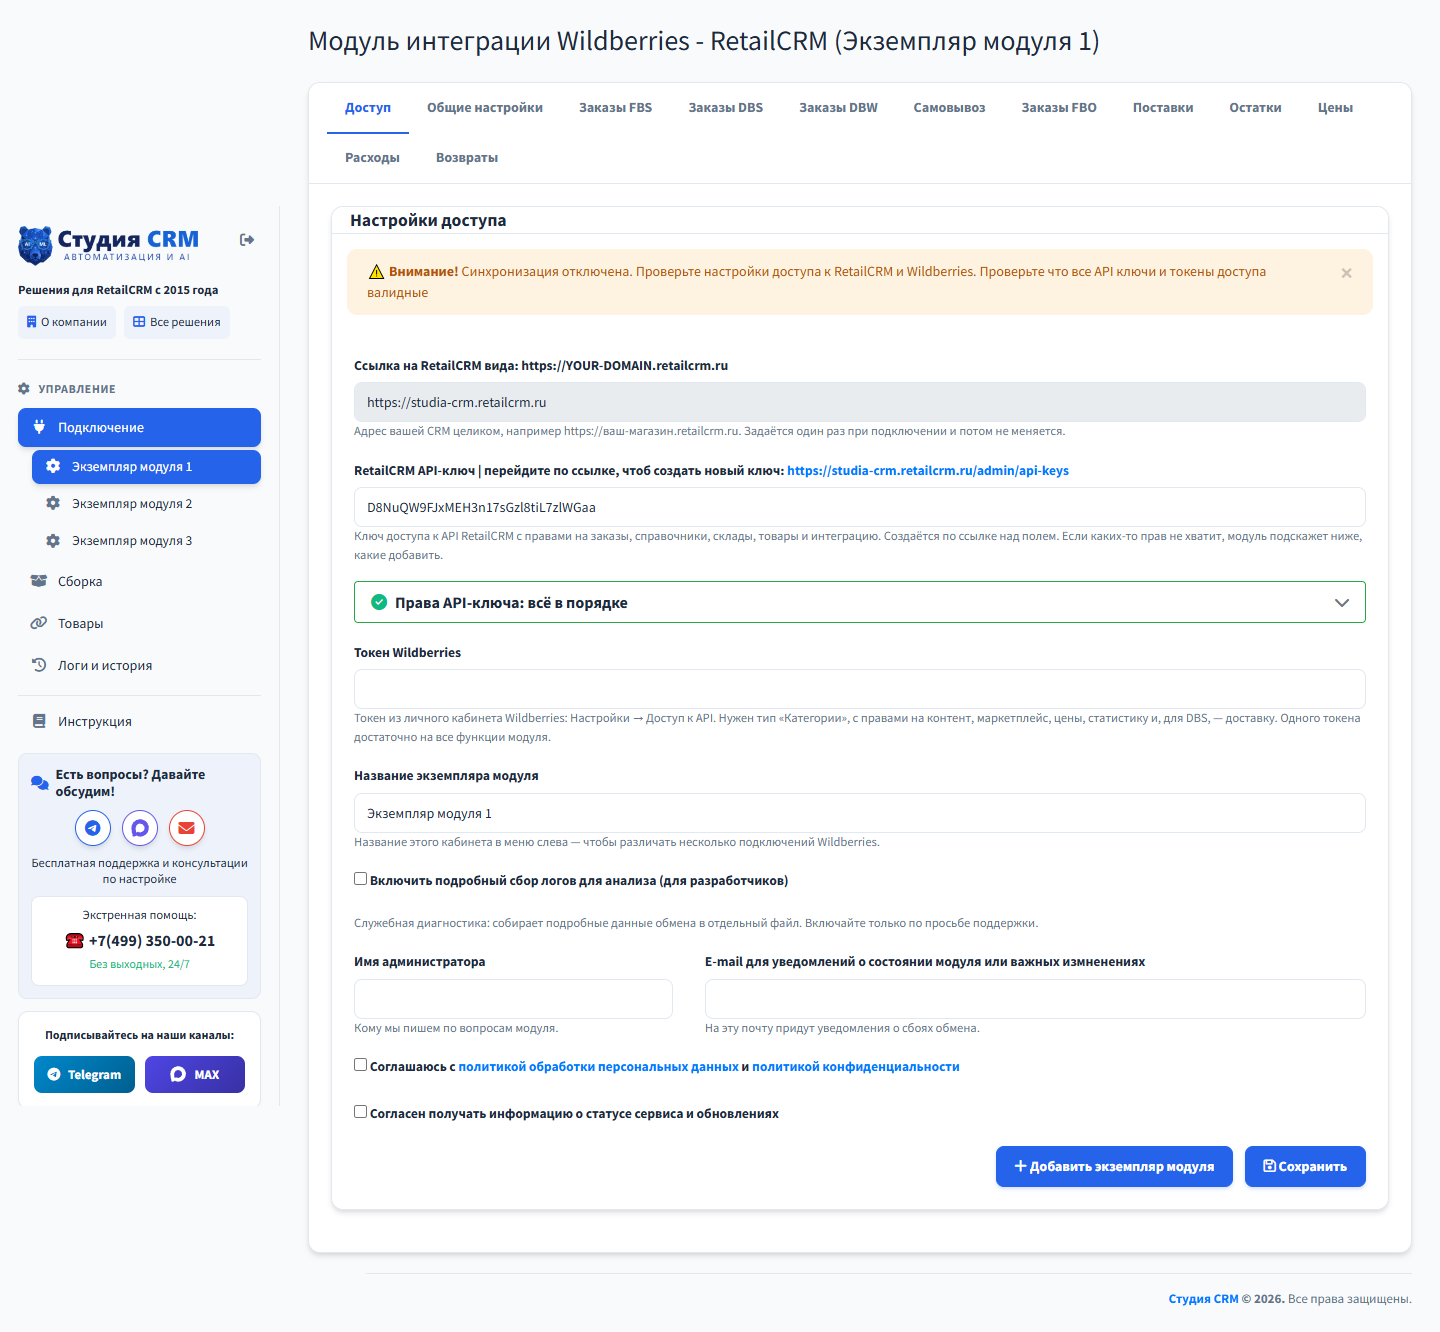Click the red email support icon
The width and height of the screenshot is (1440, 1332).
pos(187,828)
